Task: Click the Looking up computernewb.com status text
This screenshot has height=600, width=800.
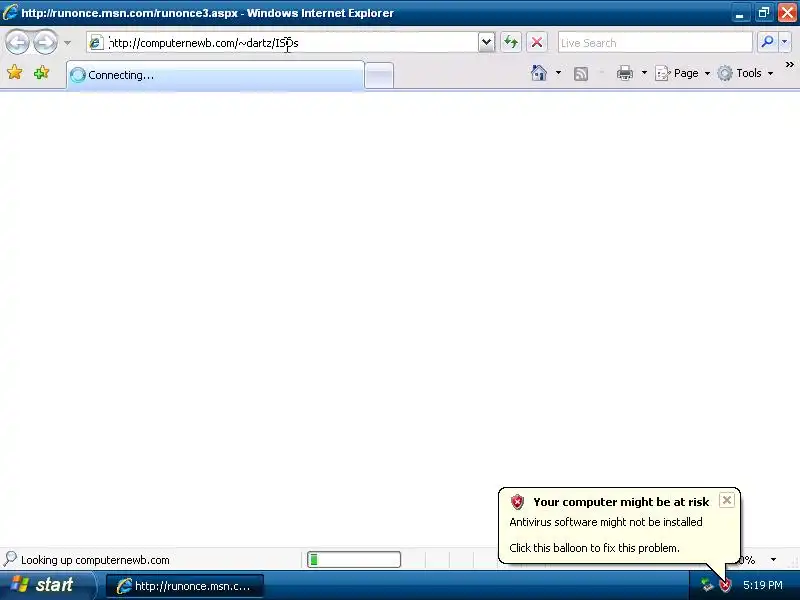Action: [x=95, y=560]
